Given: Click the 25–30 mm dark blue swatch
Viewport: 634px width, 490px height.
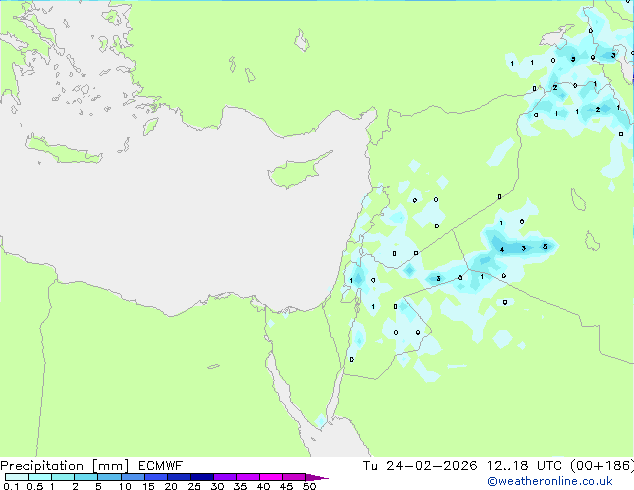Looking at the screenshot, I should 201,477.
